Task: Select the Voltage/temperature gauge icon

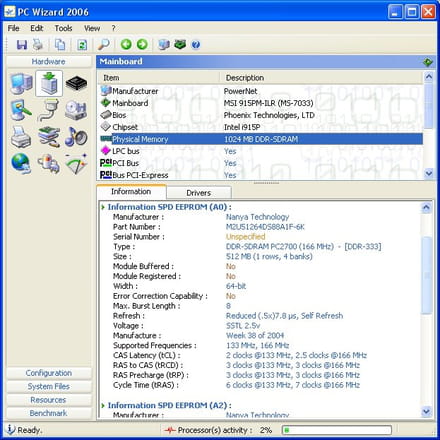Action: (76, 164)
